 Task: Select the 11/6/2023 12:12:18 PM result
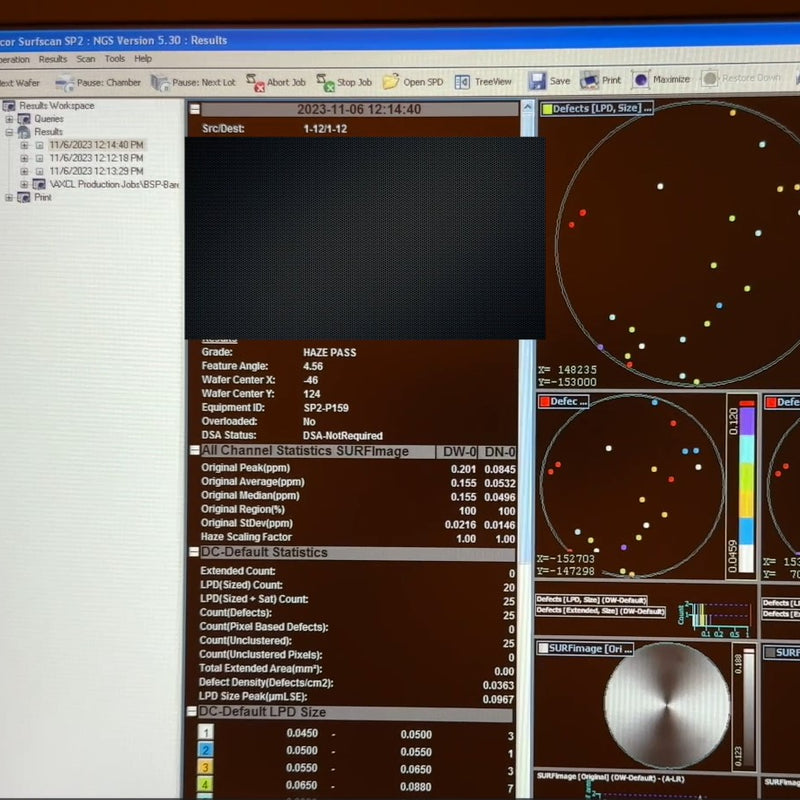coord(96,158)
